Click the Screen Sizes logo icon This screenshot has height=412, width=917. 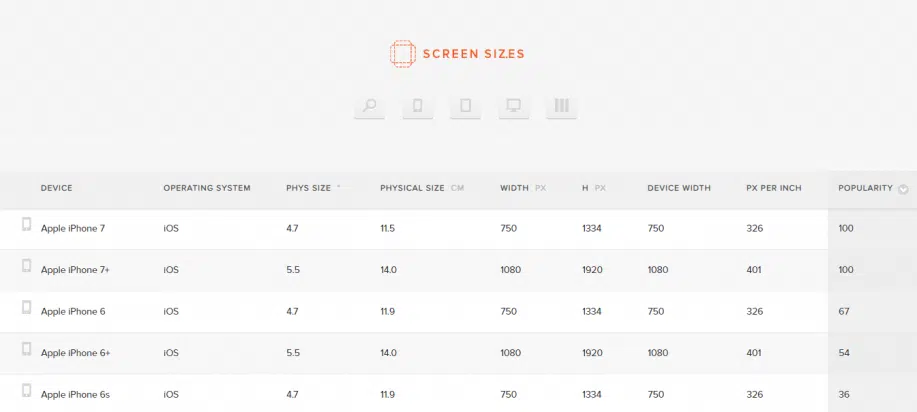(x=402, y=54)
